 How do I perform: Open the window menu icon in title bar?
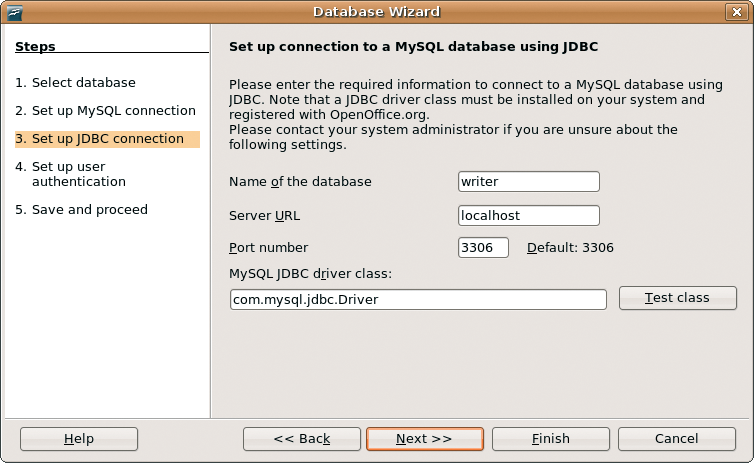15,12
